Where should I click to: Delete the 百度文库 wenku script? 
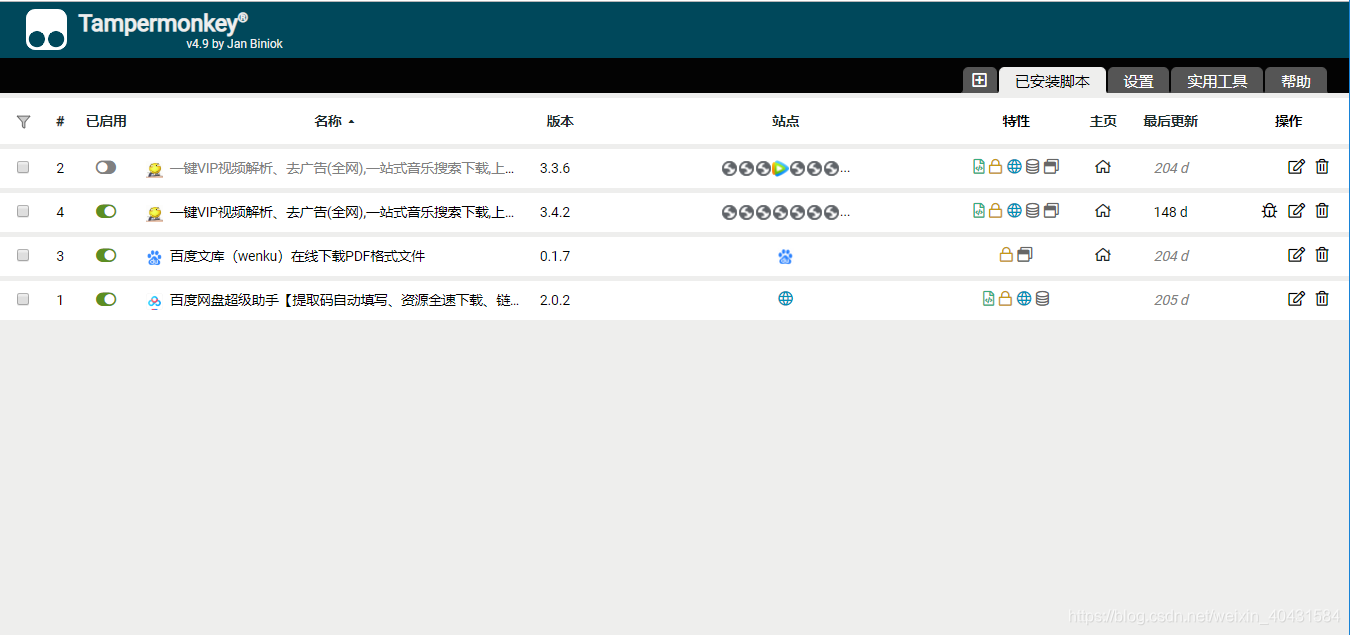[1322, 255]
